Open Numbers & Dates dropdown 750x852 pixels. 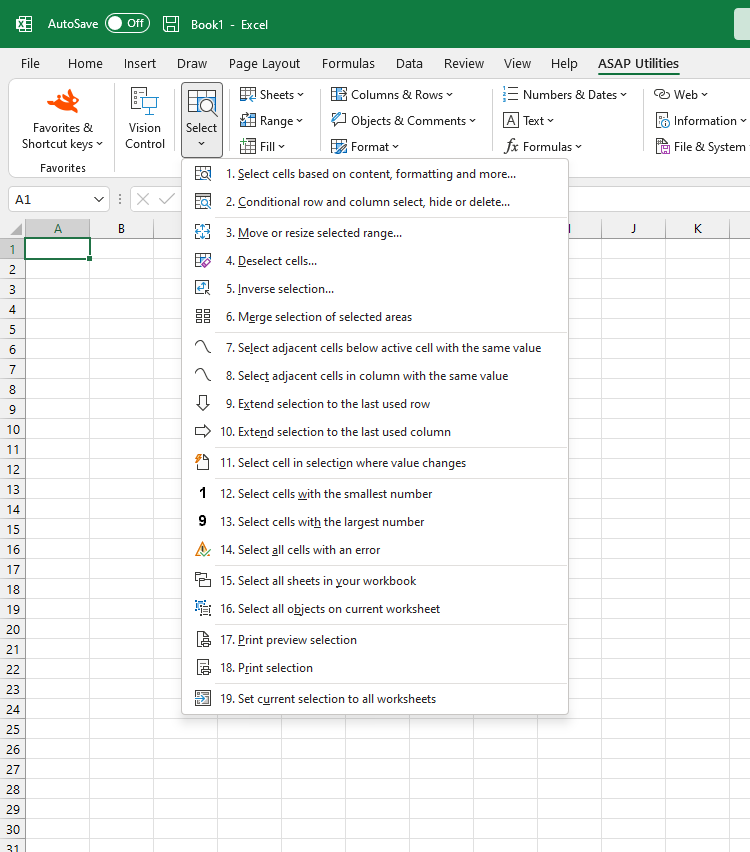pos(565,95)
